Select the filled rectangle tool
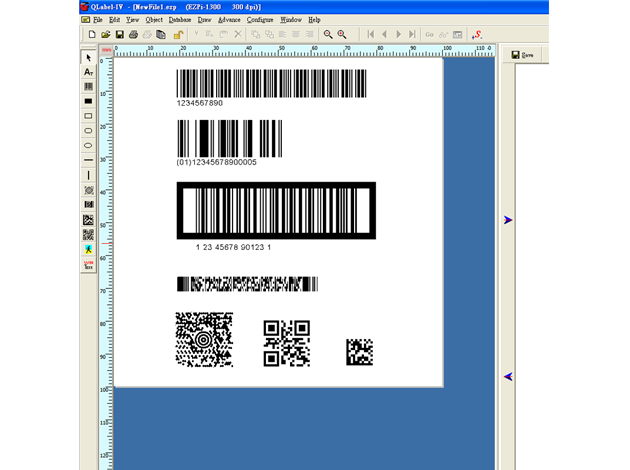The image size is (630, 470). pos(88,101)
